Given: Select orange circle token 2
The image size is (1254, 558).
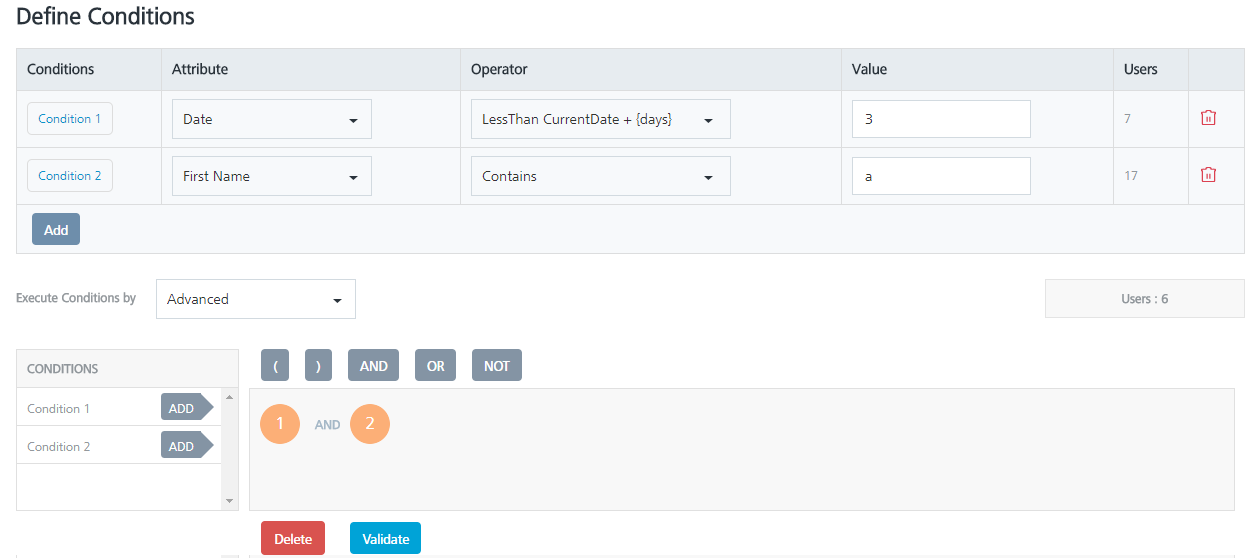Looking at the screenshot, I should (x=370, y=424).
